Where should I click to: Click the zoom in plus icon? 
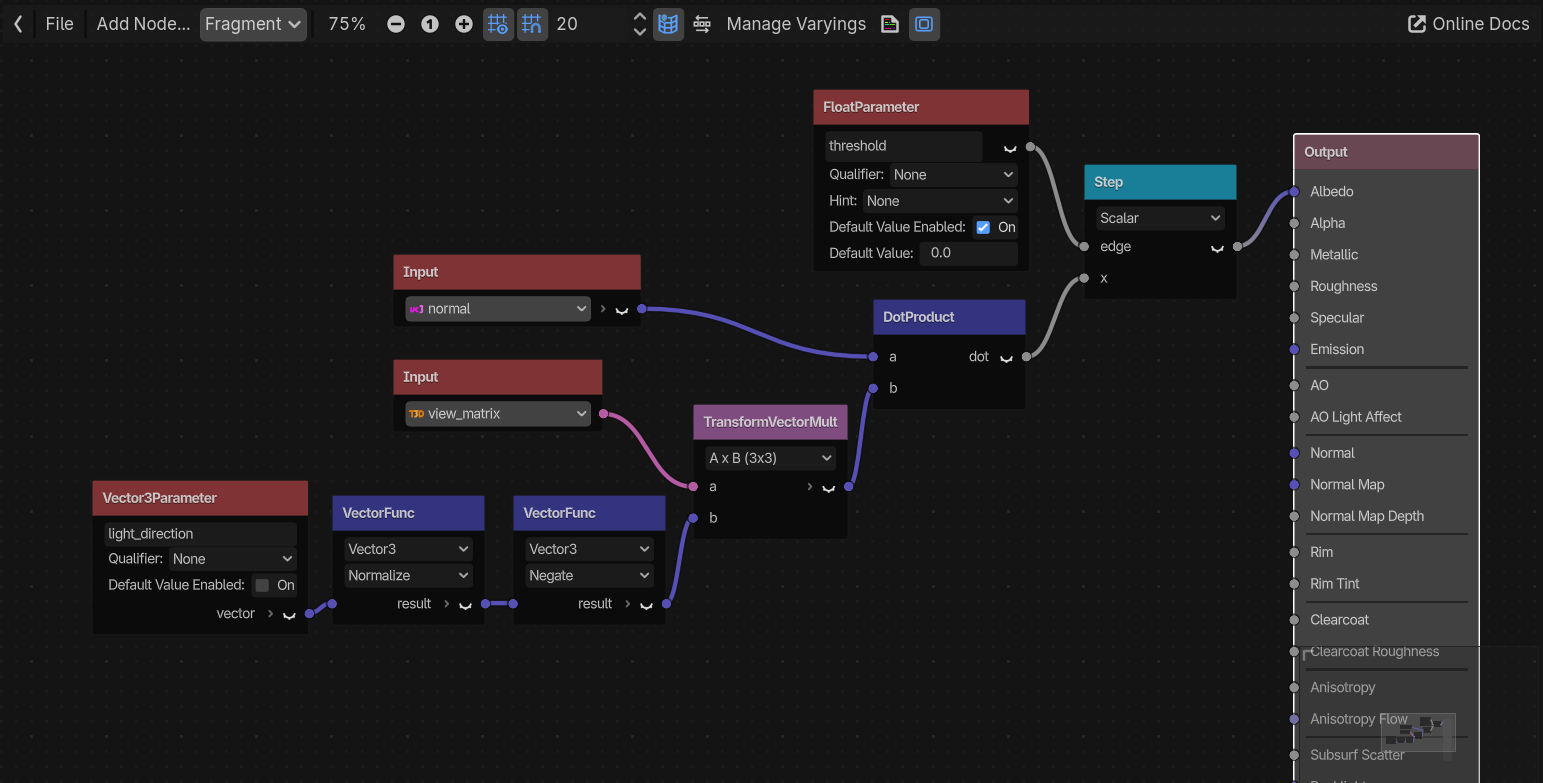click(x=464, y=24)
